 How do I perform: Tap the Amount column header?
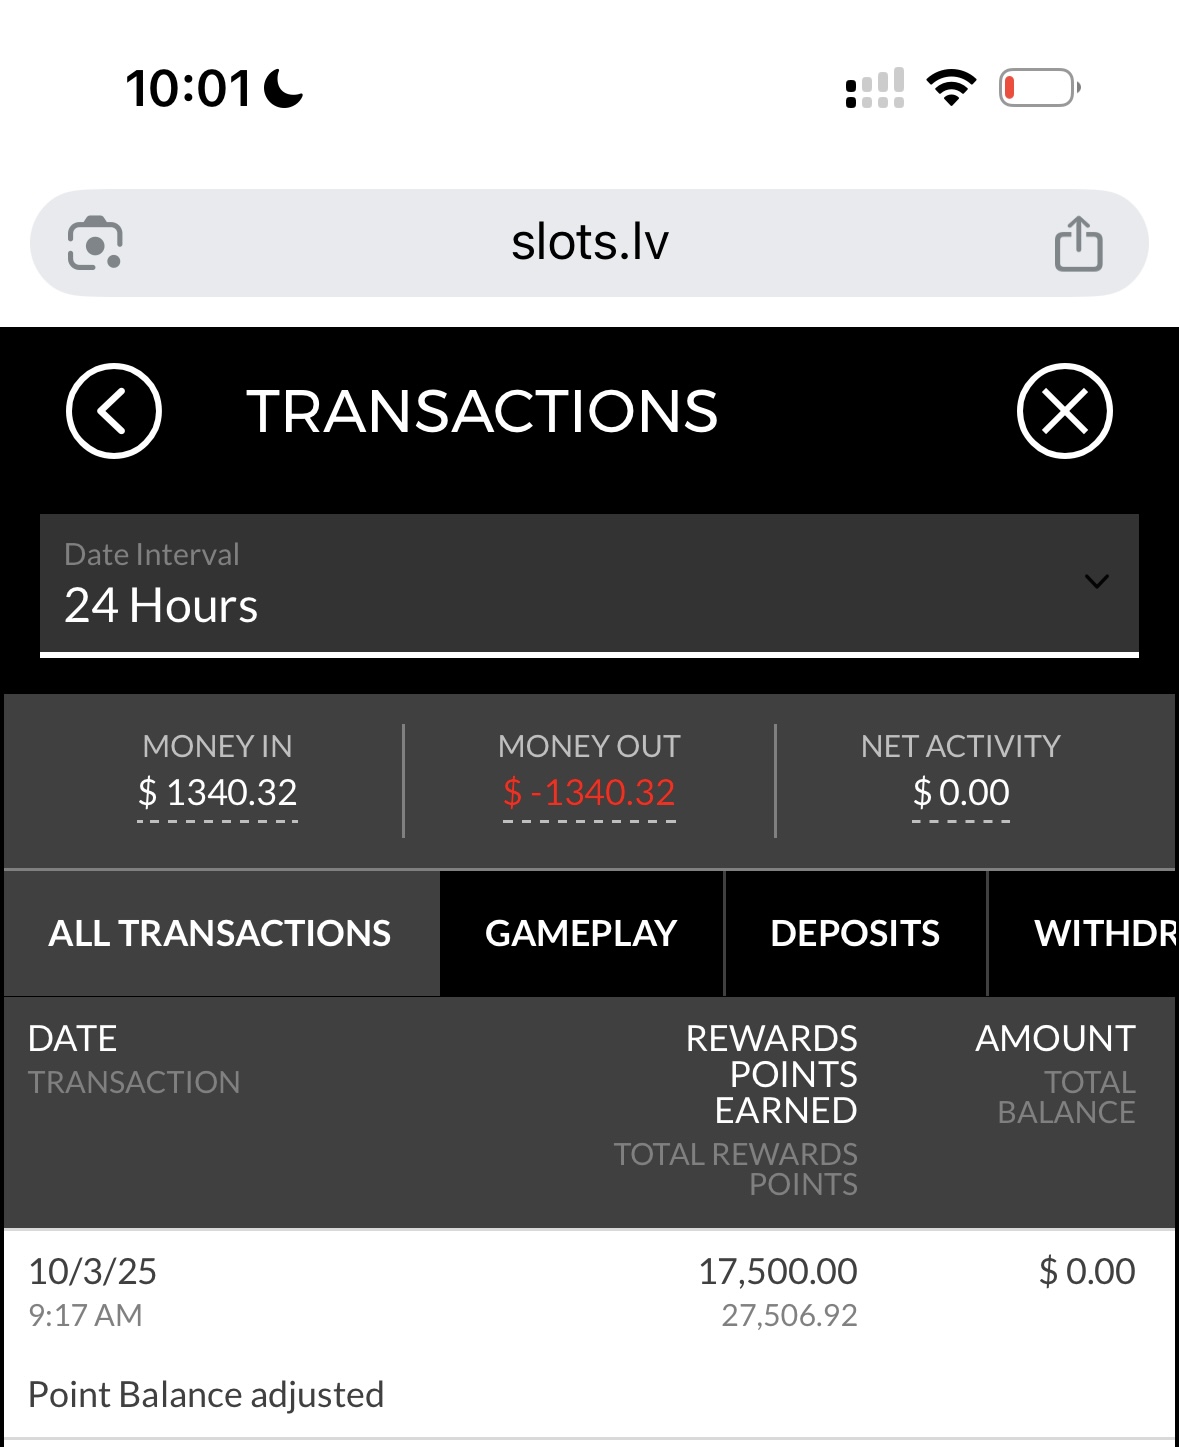1055,1038
